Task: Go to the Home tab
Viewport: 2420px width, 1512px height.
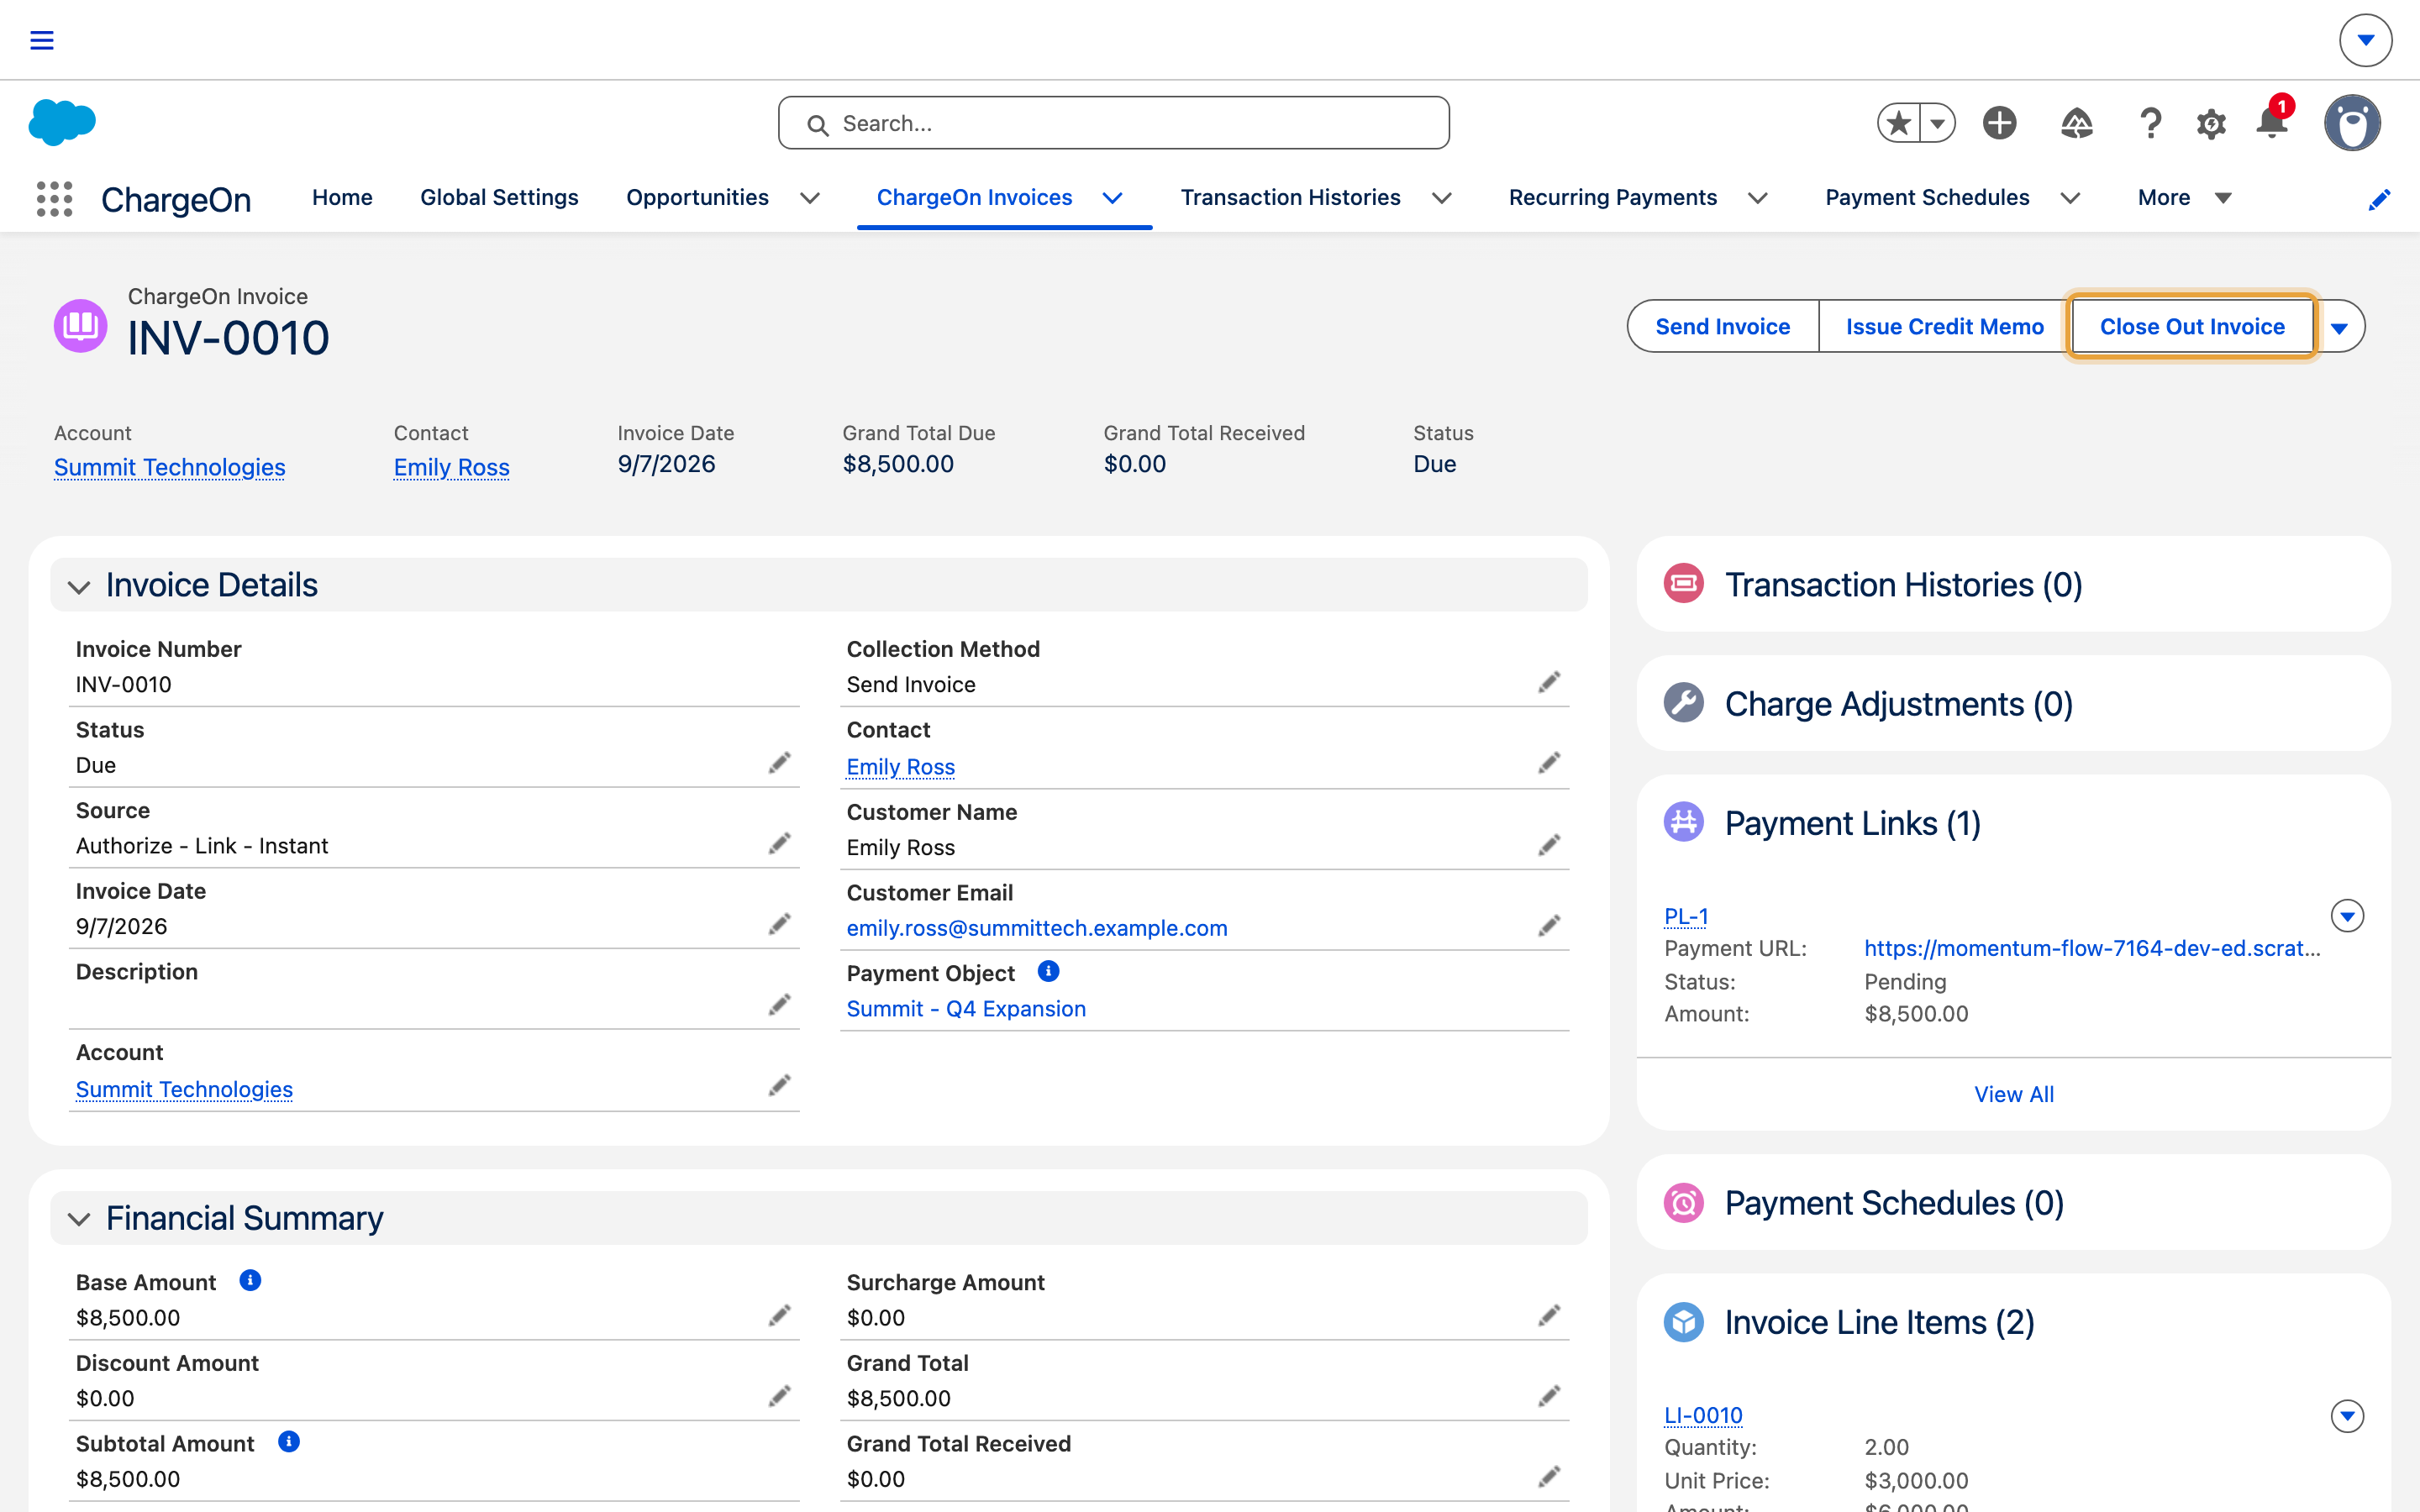Action: point(342,198)
